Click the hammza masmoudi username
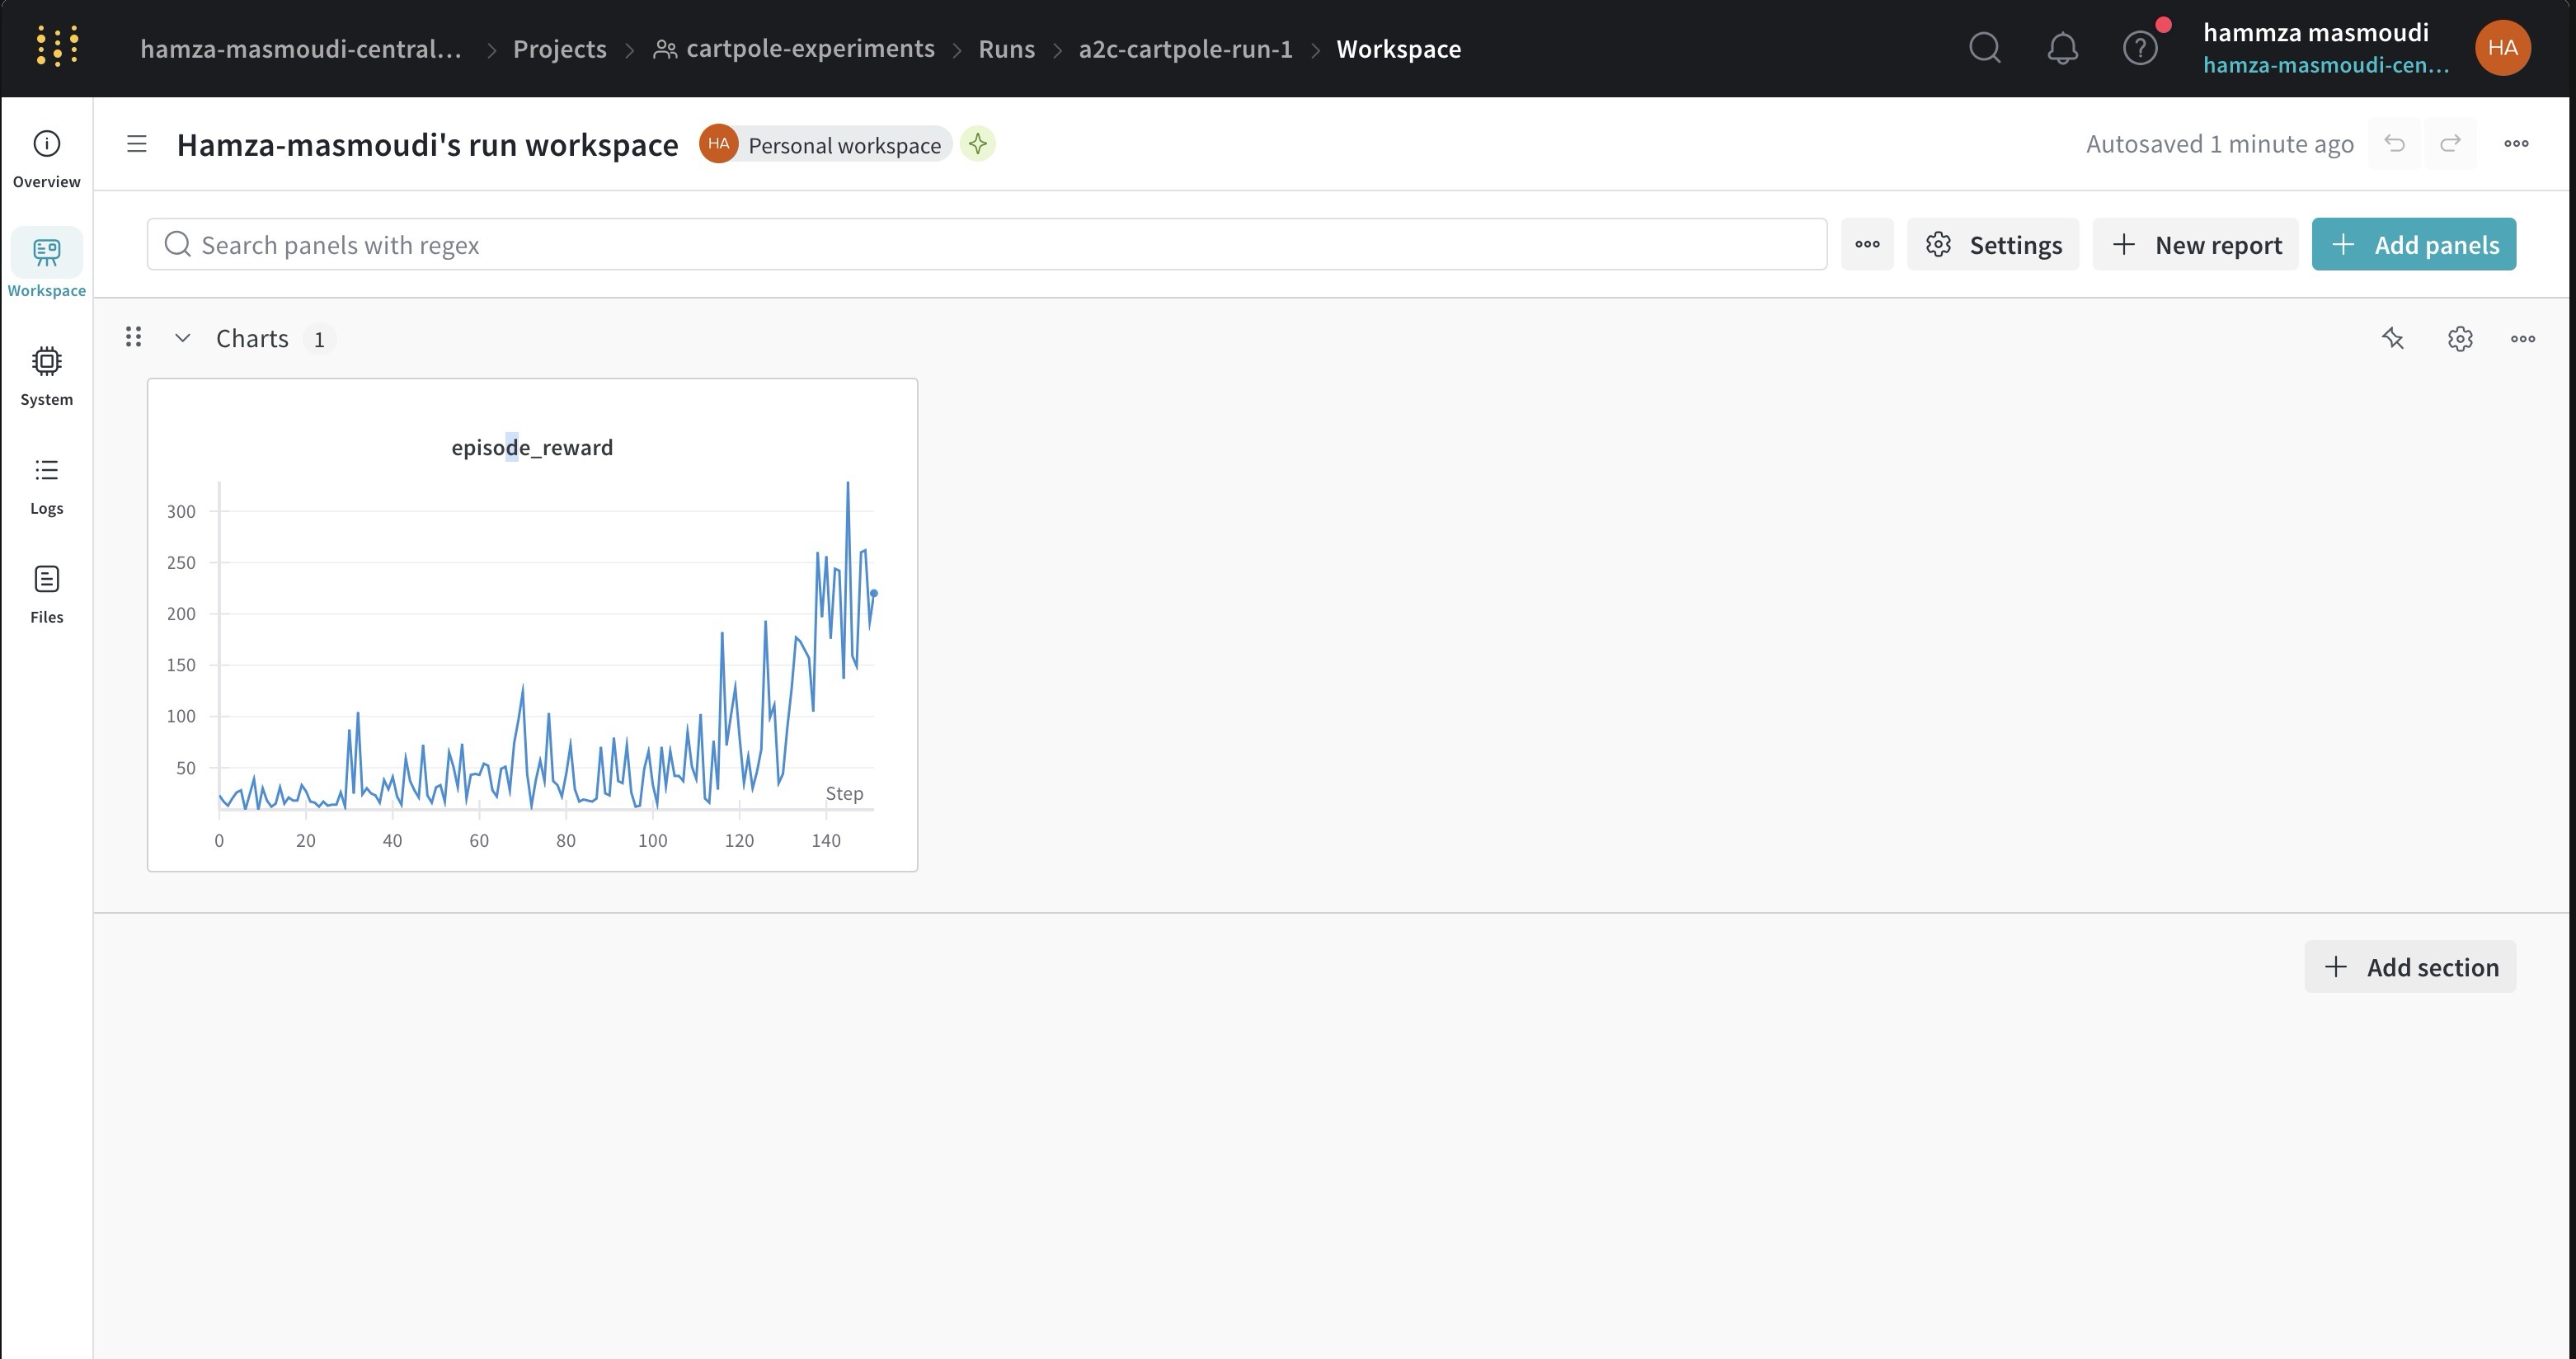The height and width of the screenshot is (1359, 2576). [x=2315, y=32]
